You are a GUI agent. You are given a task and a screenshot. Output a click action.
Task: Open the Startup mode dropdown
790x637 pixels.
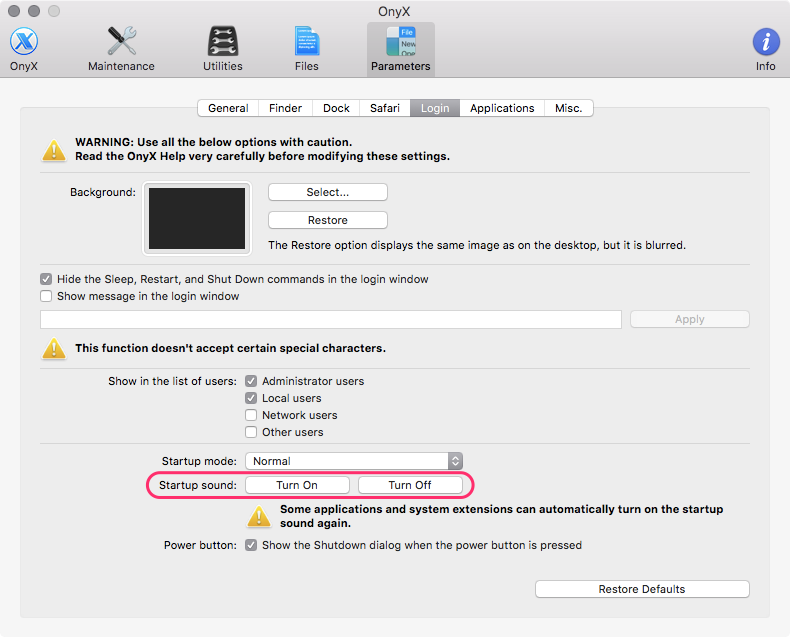click(354, 461)
